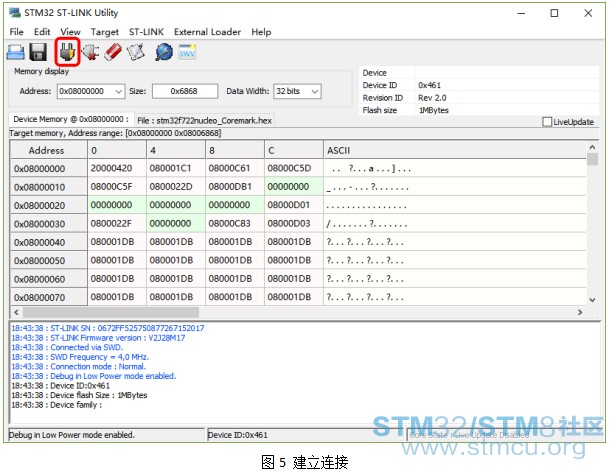The height and width of the screenshot is (472, 610).
Task: Select row address 0x08000020
Action: click(x=49, y=205)
